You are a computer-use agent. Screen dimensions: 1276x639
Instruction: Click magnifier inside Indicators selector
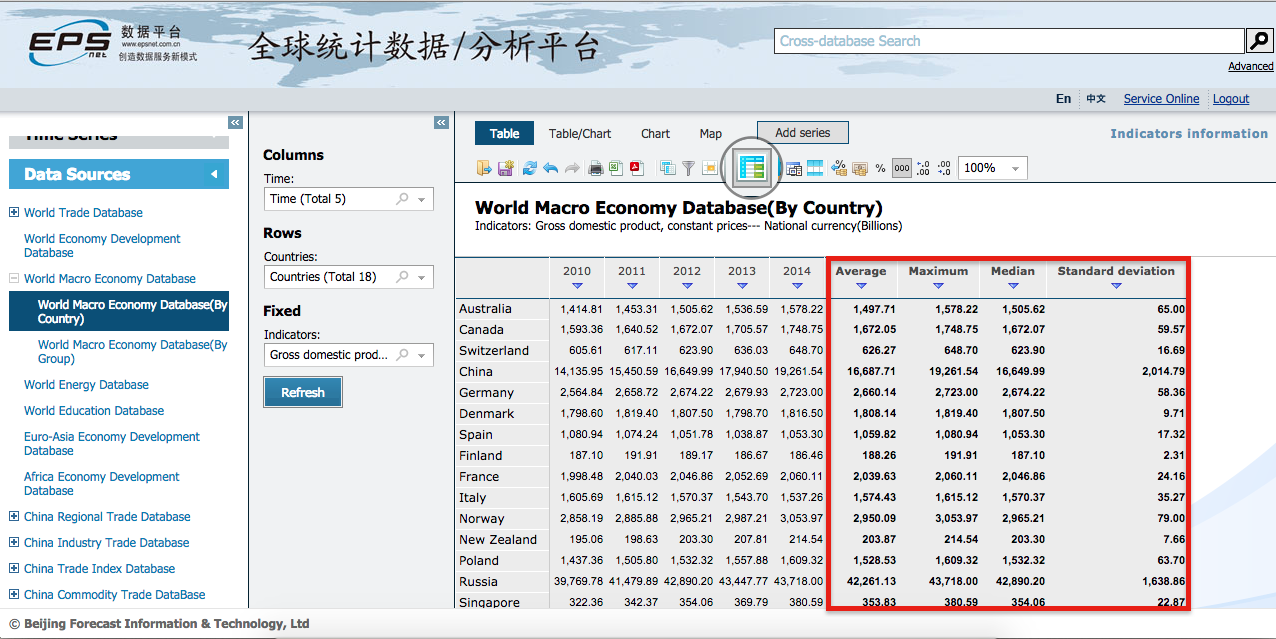point(402,355)
